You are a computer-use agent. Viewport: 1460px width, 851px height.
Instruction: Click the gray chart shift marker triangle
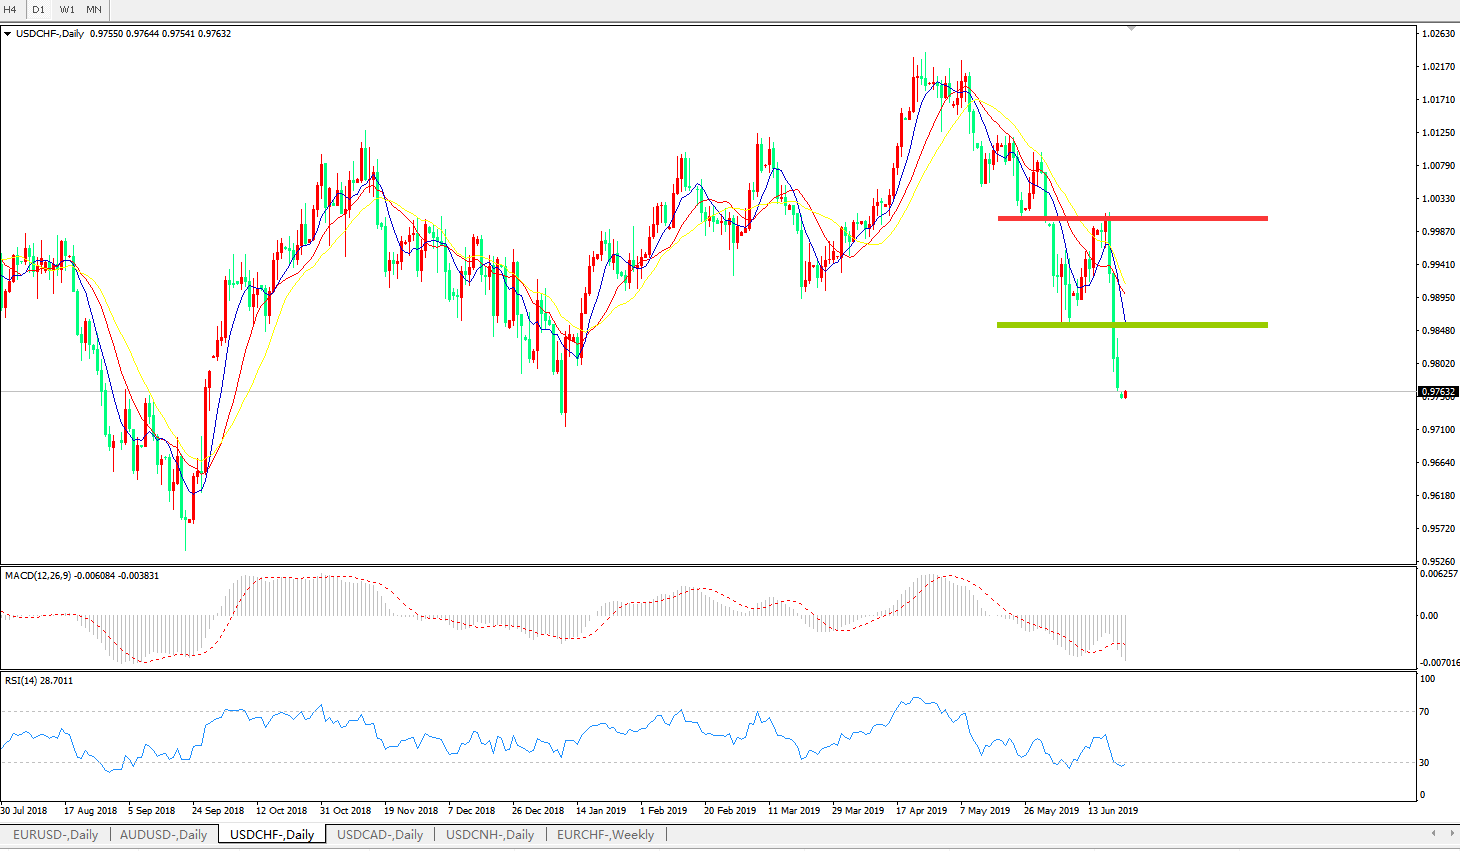coord(1131,29)
